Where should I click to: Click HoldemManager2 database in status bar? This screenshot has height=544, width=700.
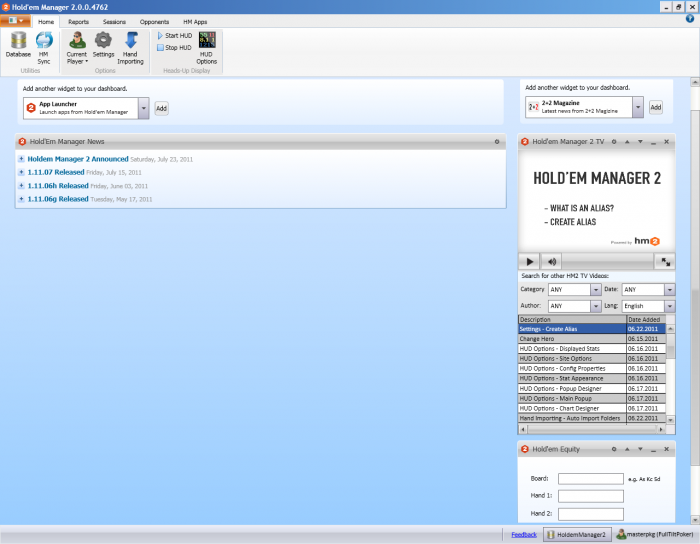point(577,534)
